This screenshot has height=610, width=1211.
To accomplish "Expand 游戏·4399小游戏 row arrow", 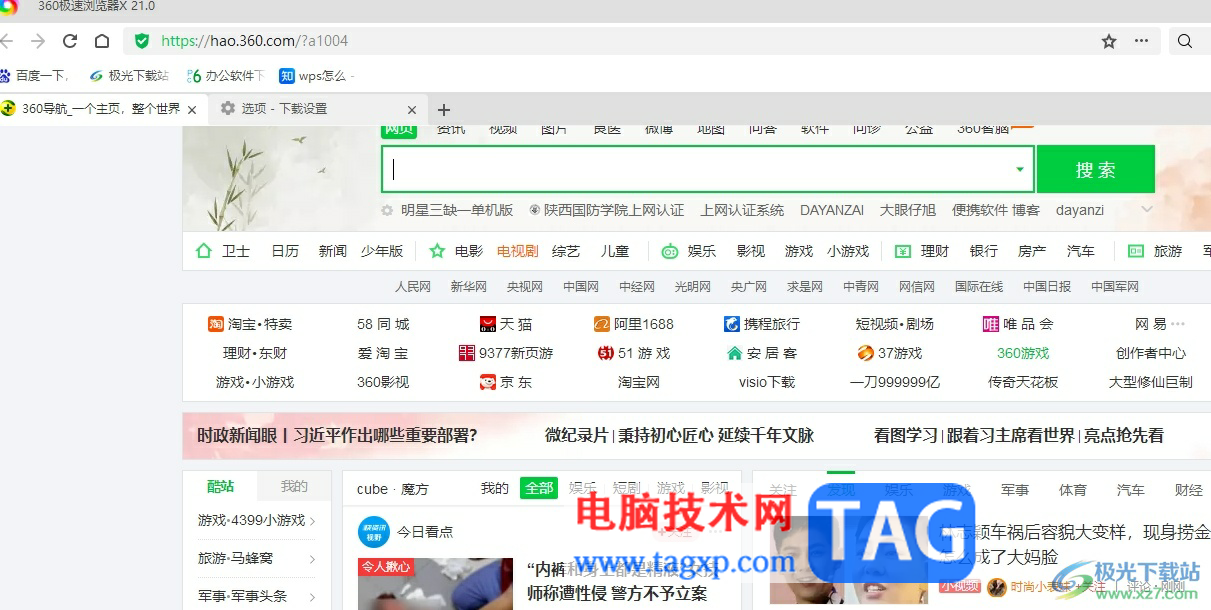I will tap(313, 521).
